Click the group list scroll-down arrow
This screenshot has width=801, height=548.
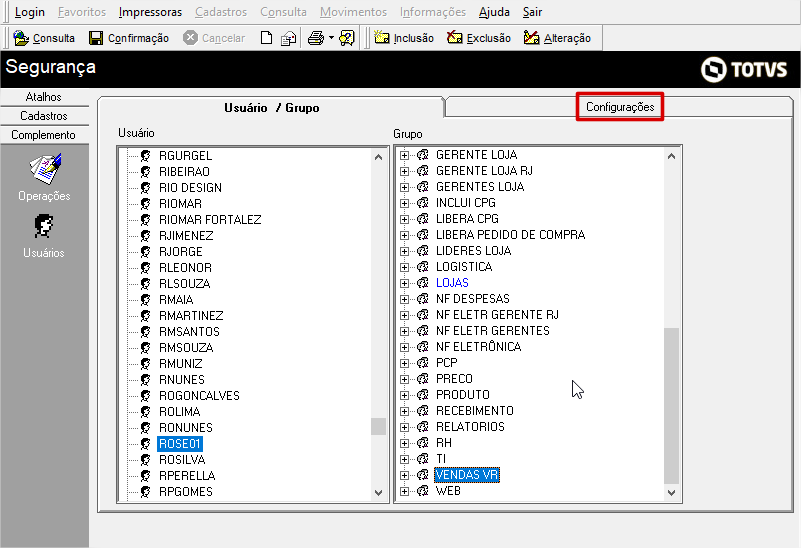pos(671,493)
